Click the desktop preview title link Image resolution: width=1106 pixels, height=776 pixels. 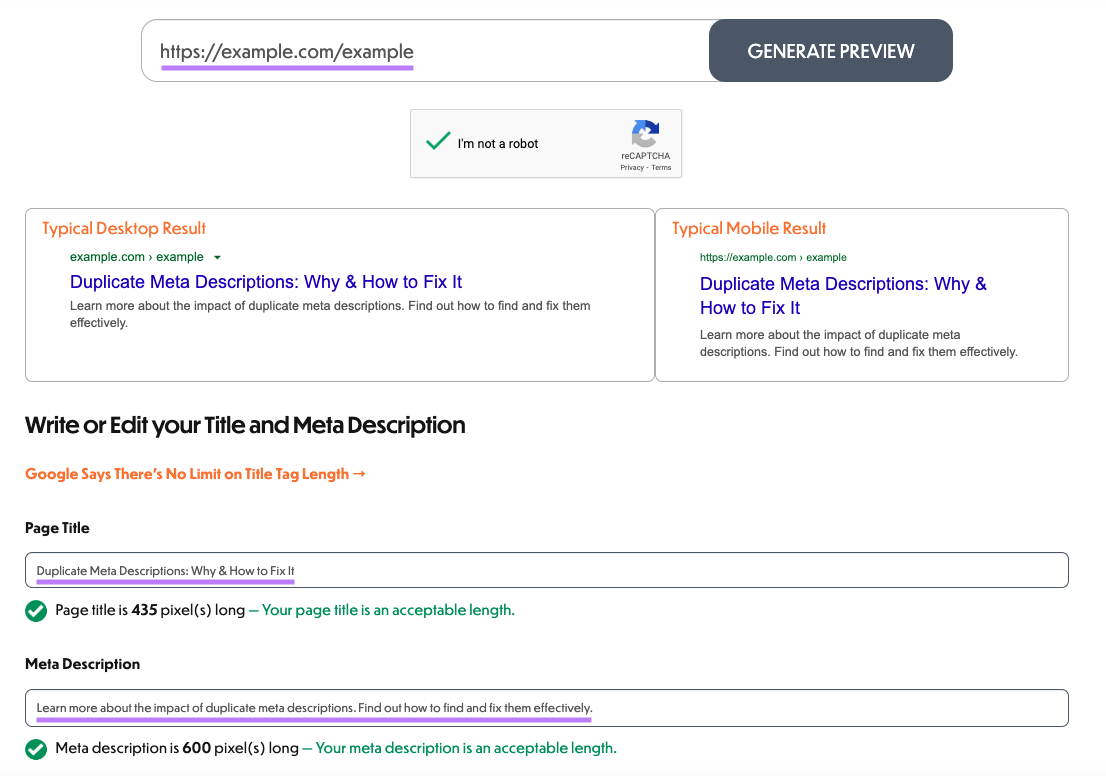[265, 281]
